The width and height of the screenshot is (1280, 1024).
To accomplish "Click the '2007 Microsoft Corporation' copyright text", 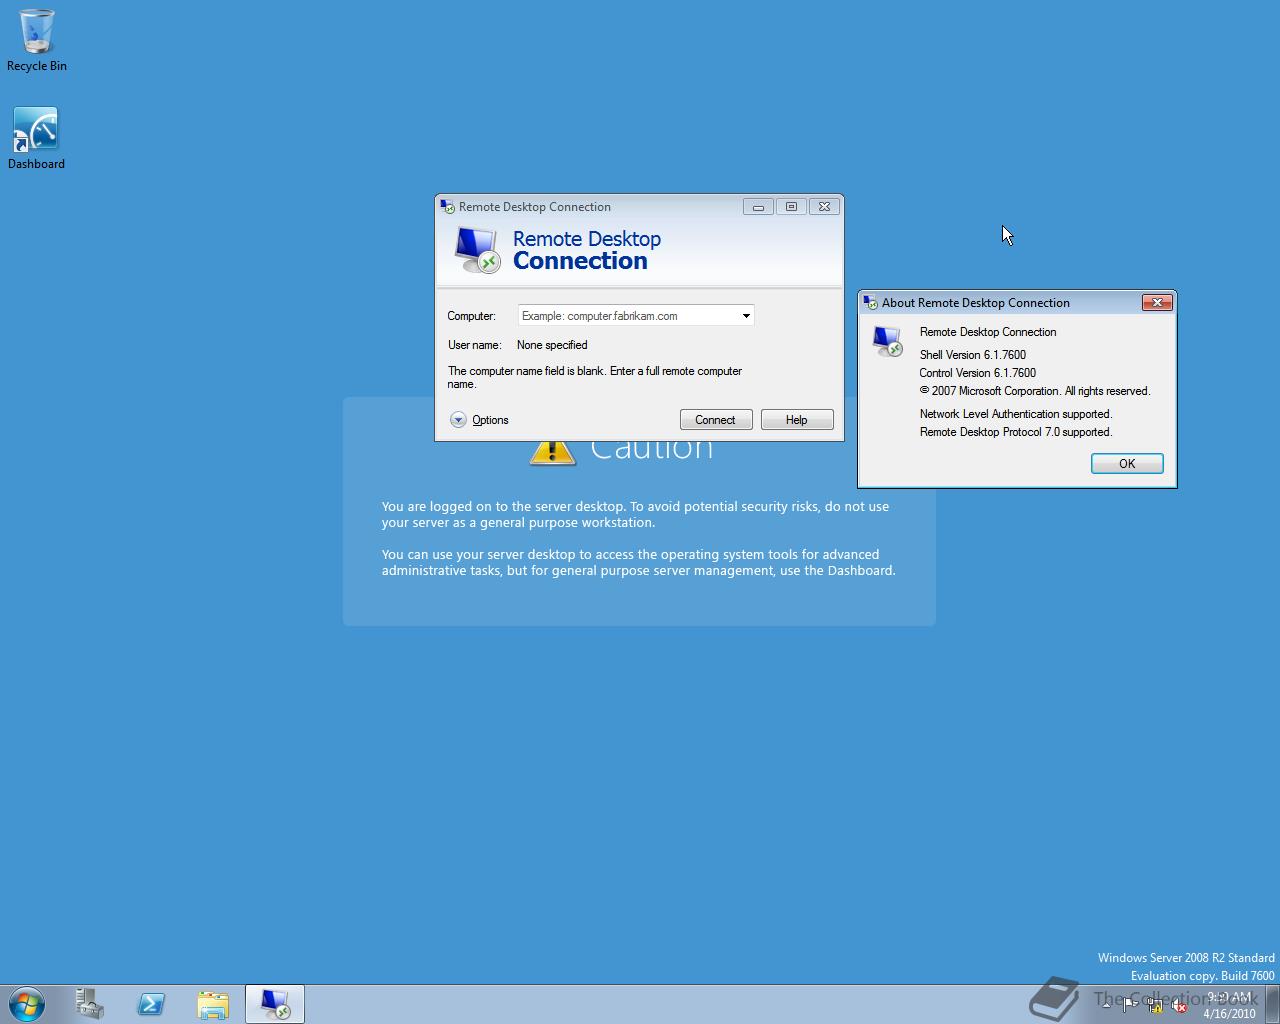I will (x=1035, y=391).
